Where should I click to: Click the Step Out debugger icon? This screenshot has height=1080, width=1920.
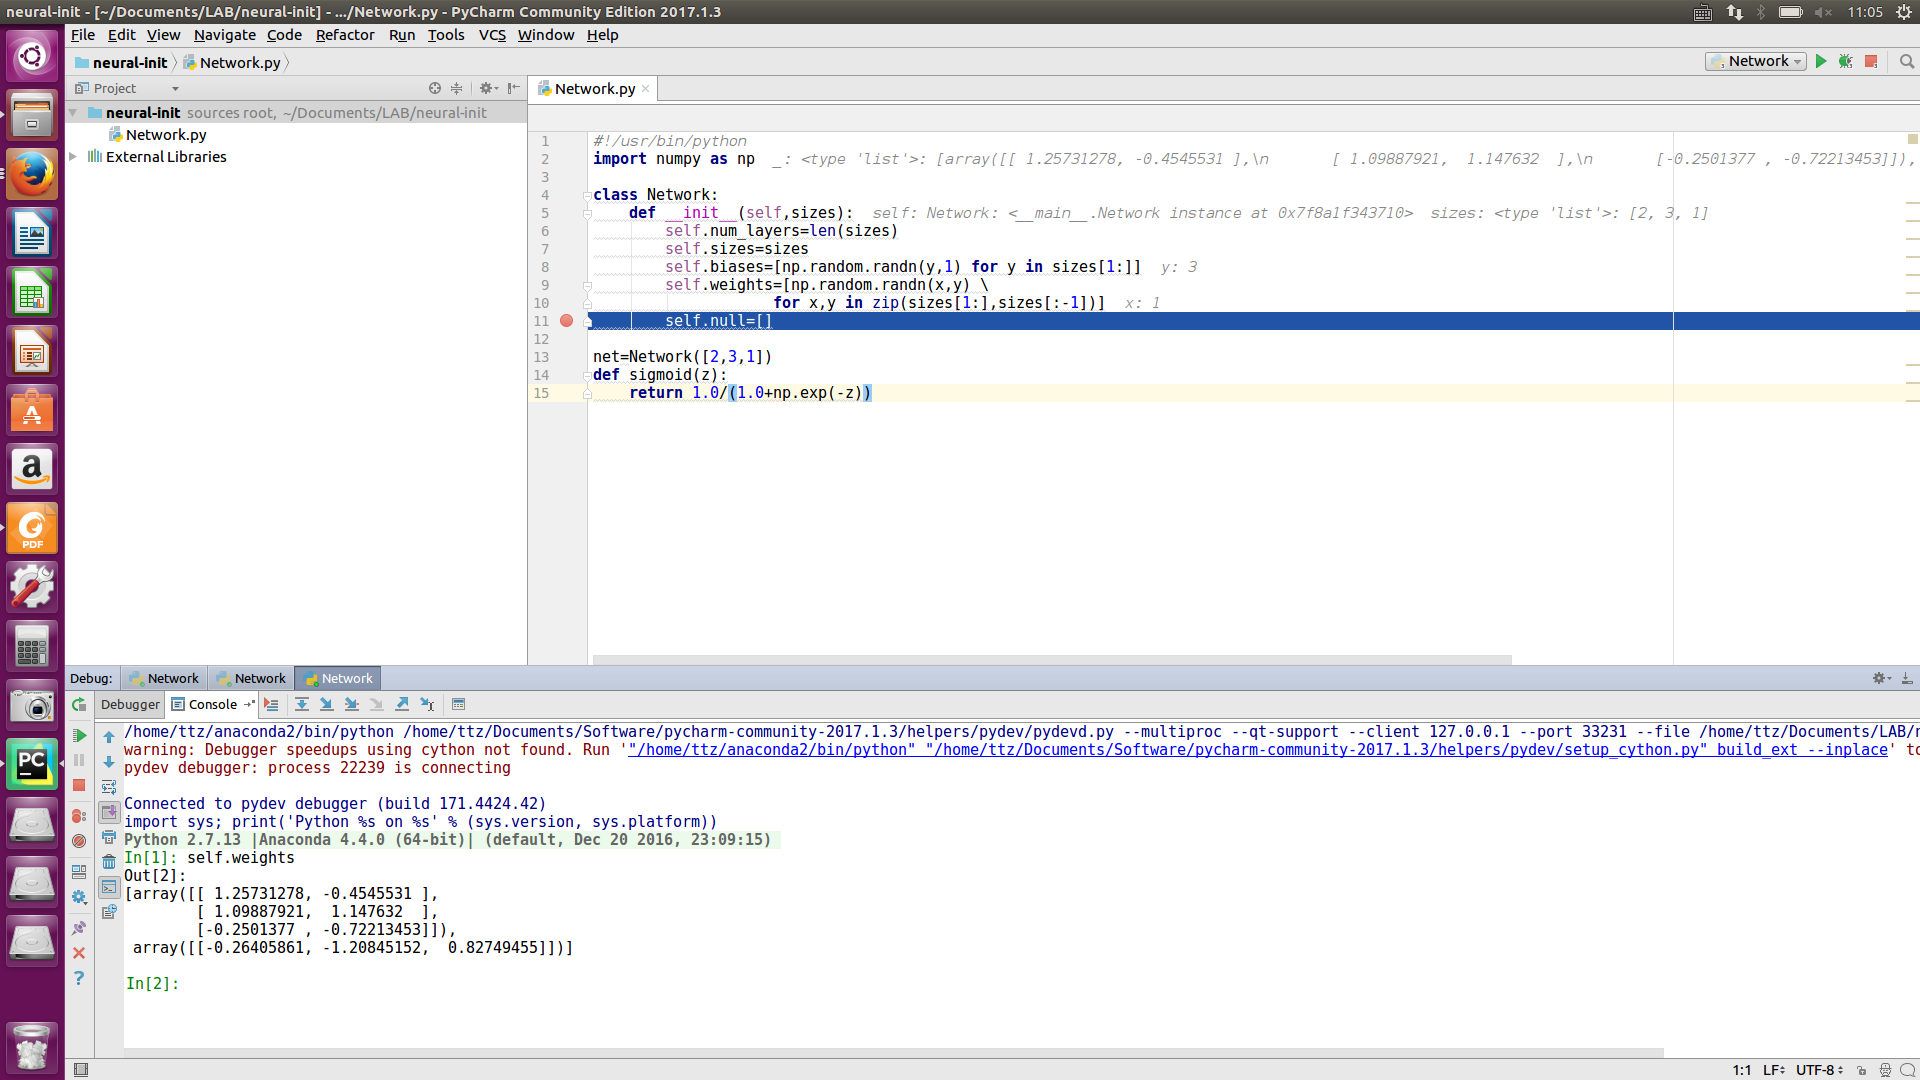(x=402, y=705)
